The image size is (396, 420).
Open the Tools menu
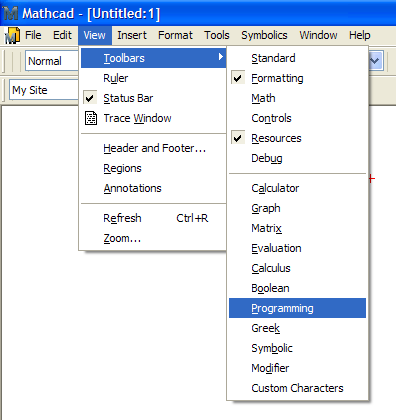click(x=217, y=35)
